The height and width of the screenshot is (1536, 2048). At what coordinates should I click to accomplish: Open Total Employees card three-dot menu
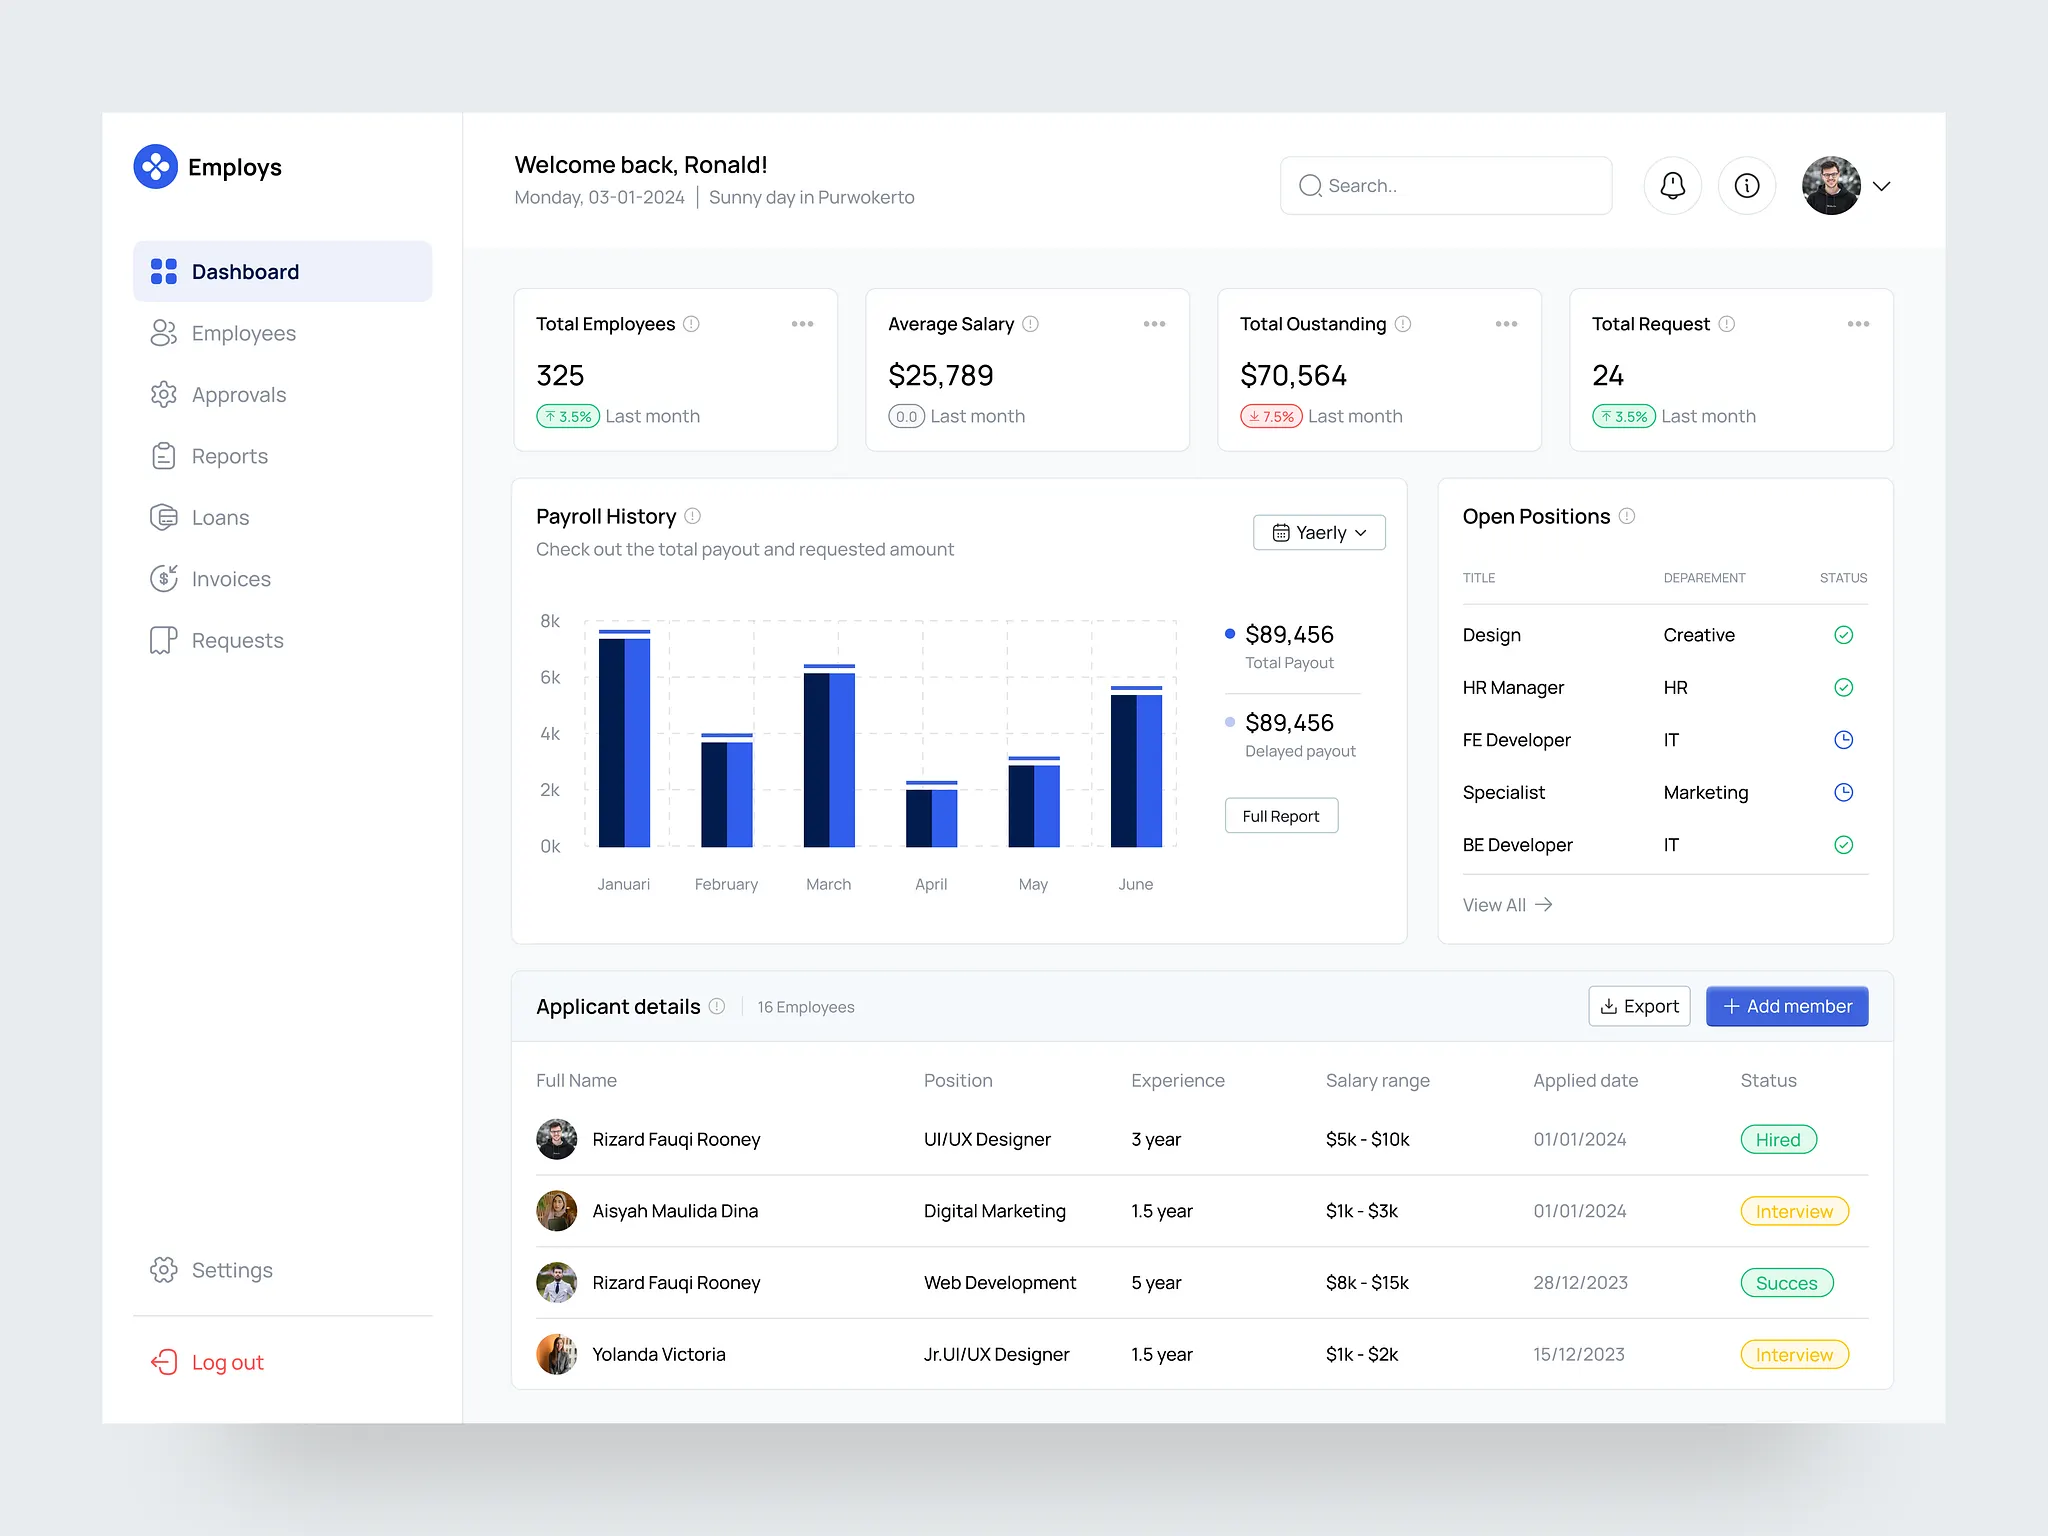(802, 324)
